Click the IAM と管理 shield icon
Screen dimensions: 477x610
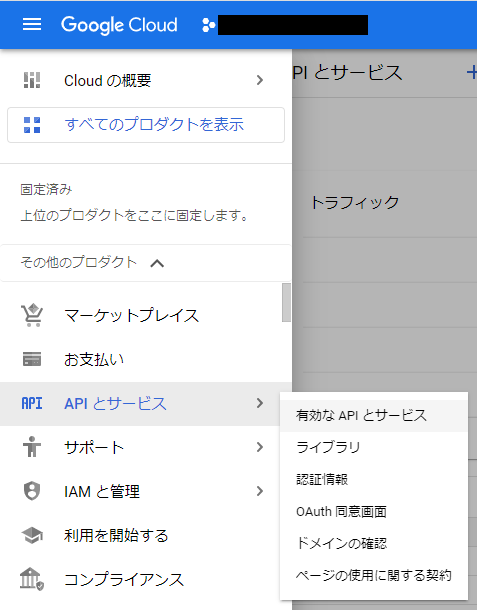click(x=32, y=491)
